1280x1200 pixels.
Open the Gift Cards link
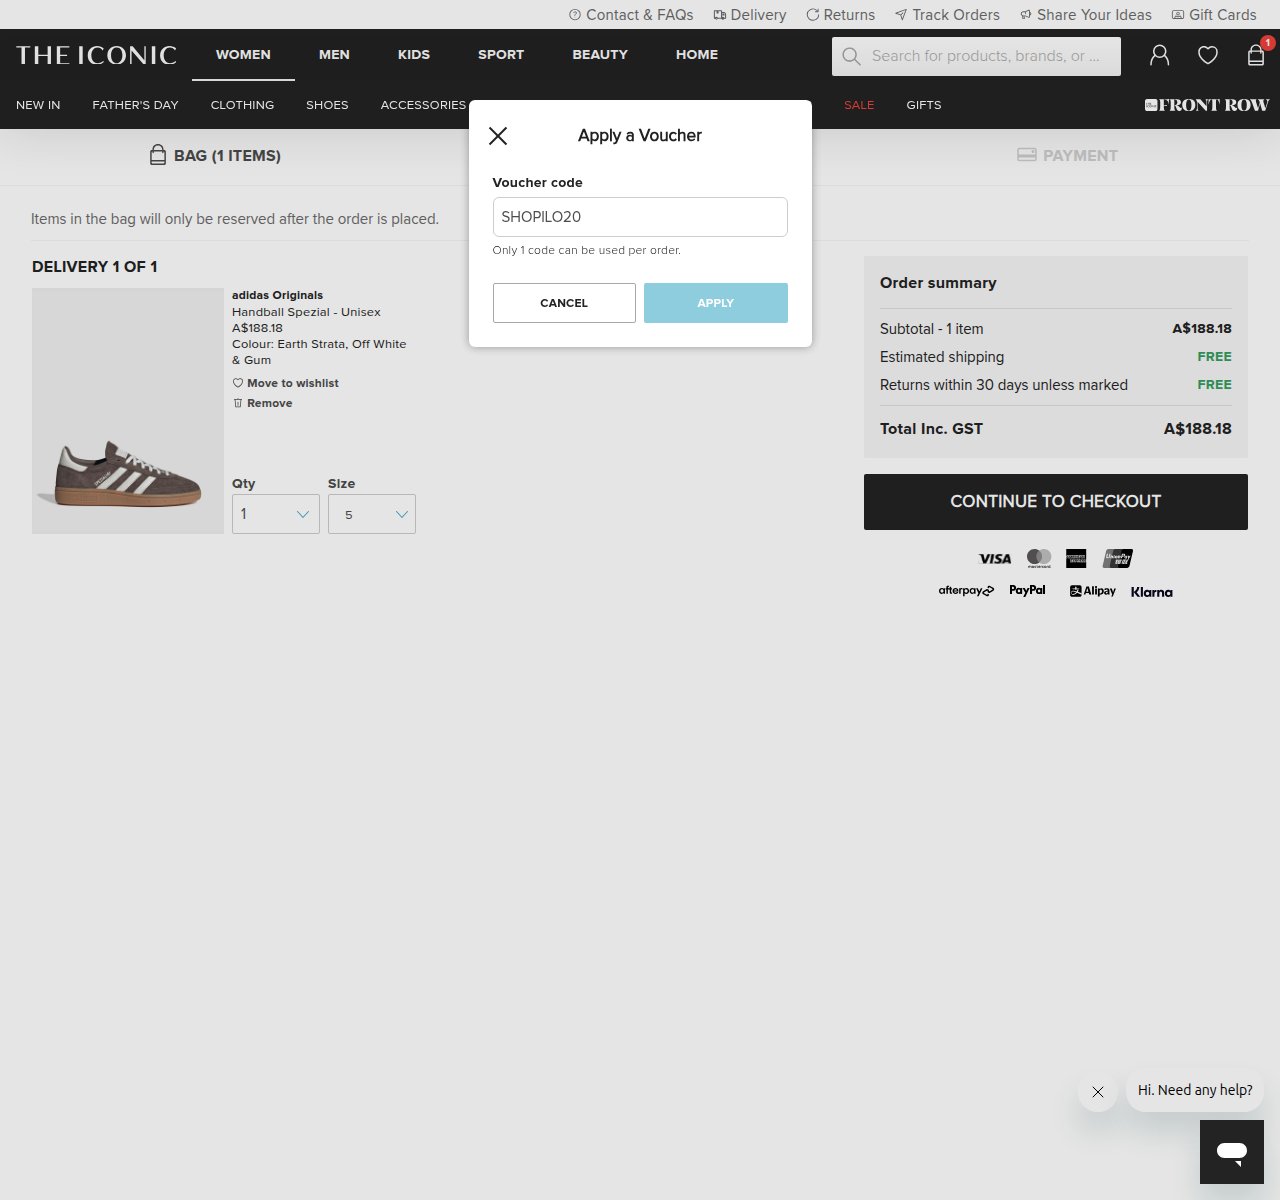point(1214,15)
